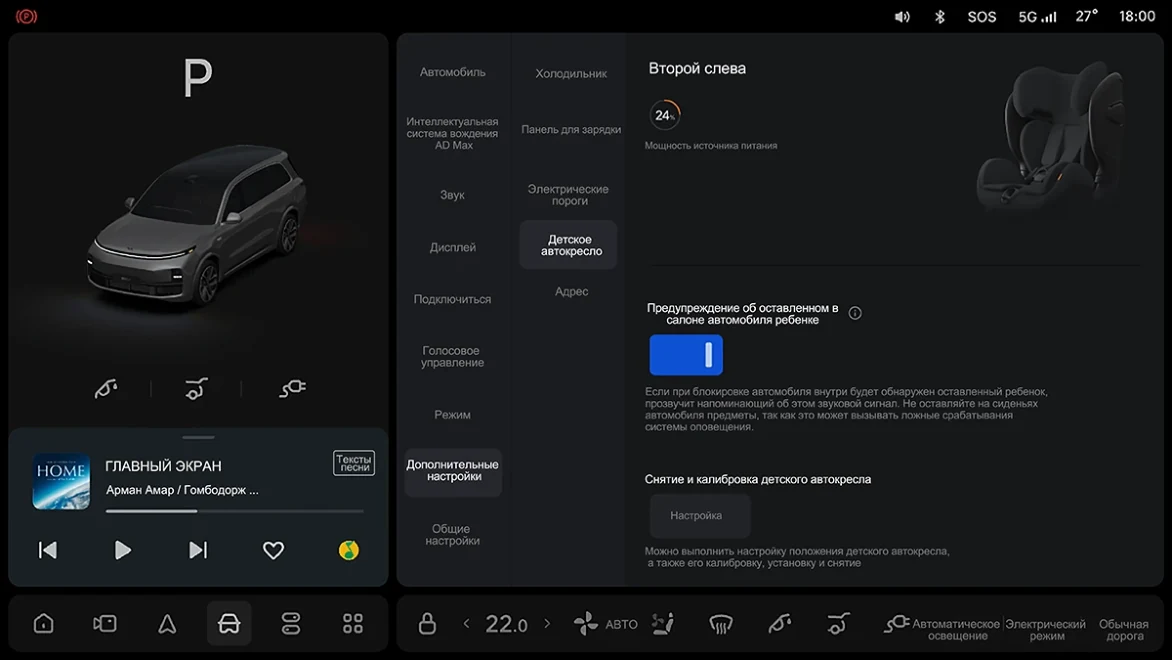
Task: Select Электрический режим drive mode
Action: (x=1046, y=629)
